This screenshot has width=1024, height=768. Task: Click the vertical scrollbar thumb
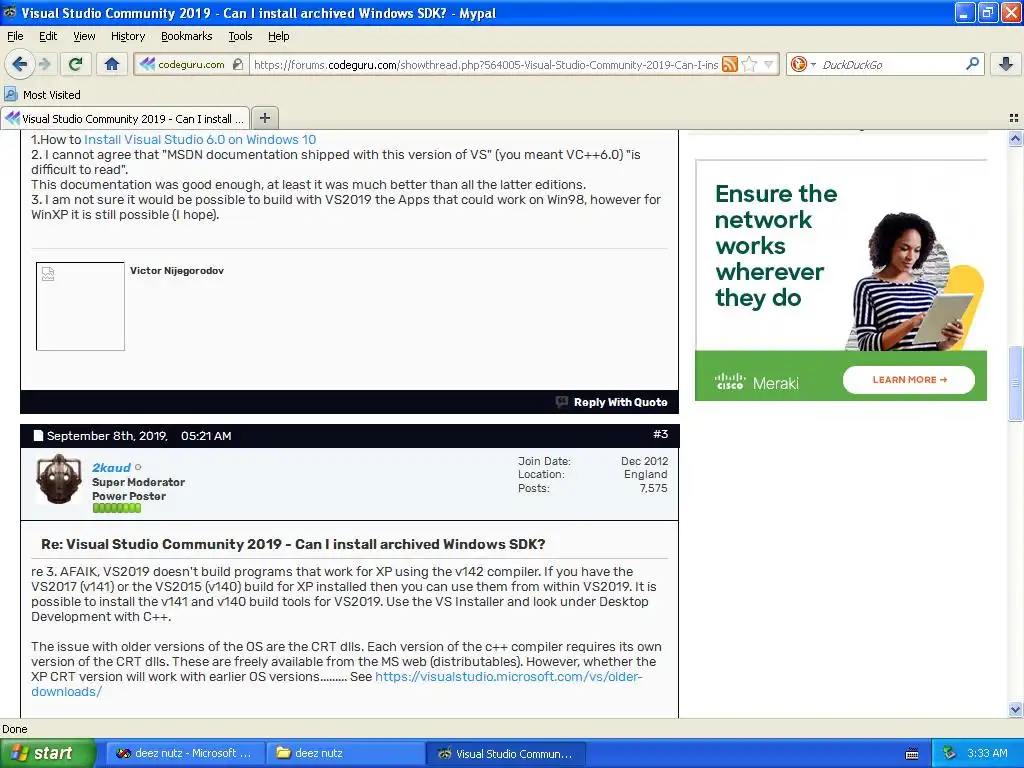(x=1015, y=383)
